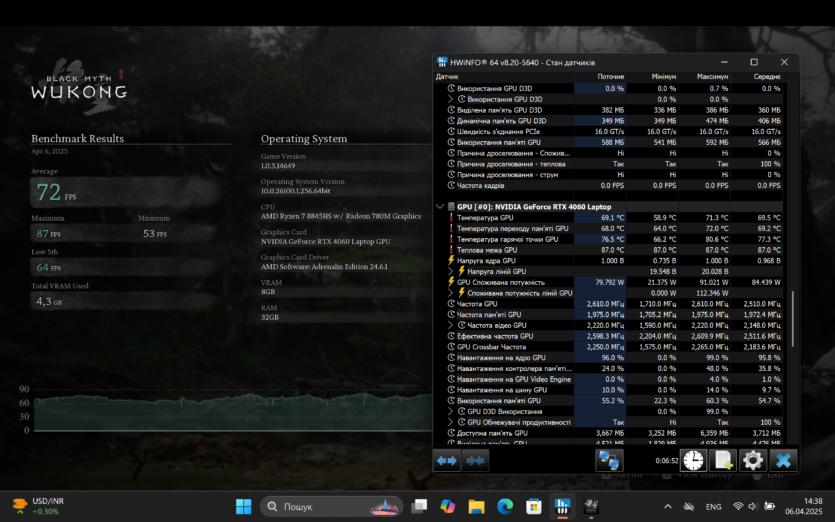
Task: Click the volume speaker tray icon
Action: 753,507
